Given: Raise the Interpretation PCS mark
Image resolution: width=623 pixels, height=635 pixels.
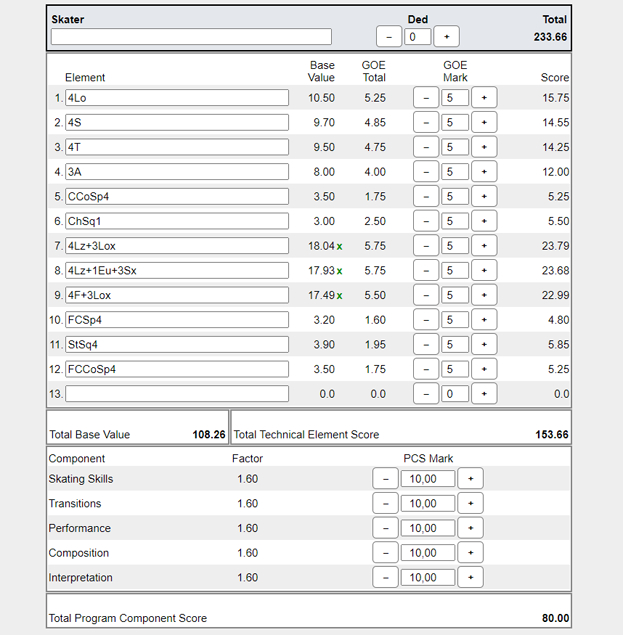Looking at the screenshot, I should point(470,578).
